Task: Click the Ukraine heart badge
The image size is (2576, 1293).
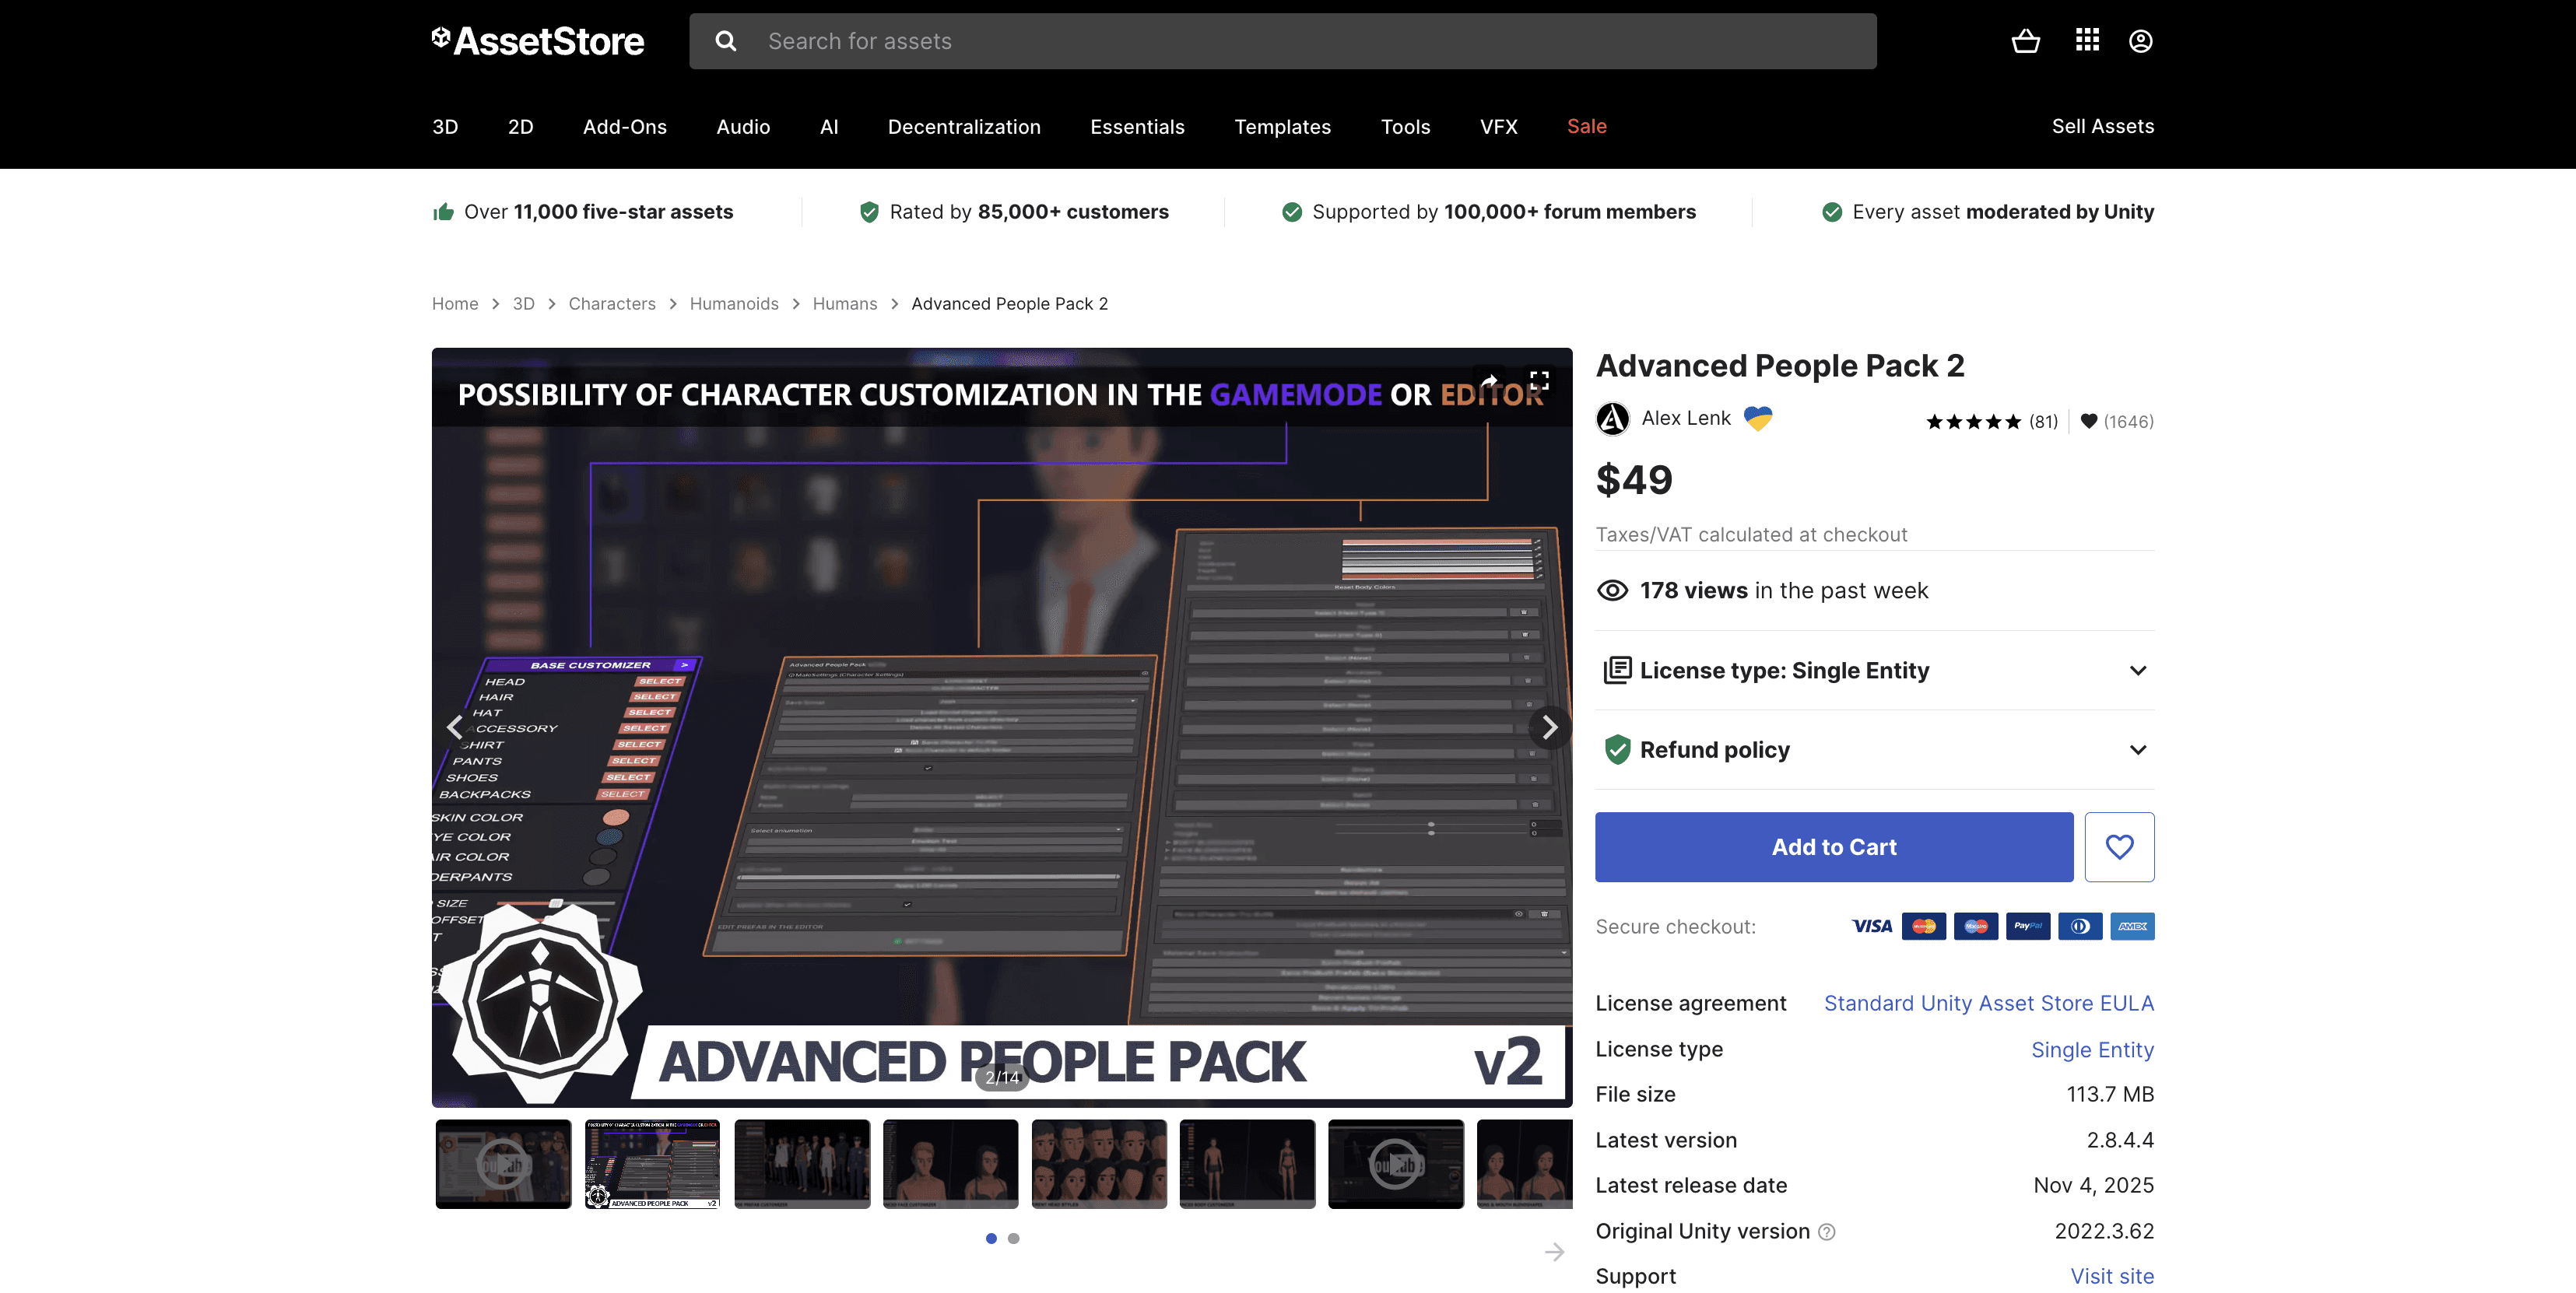Action: coord(1758,418)
